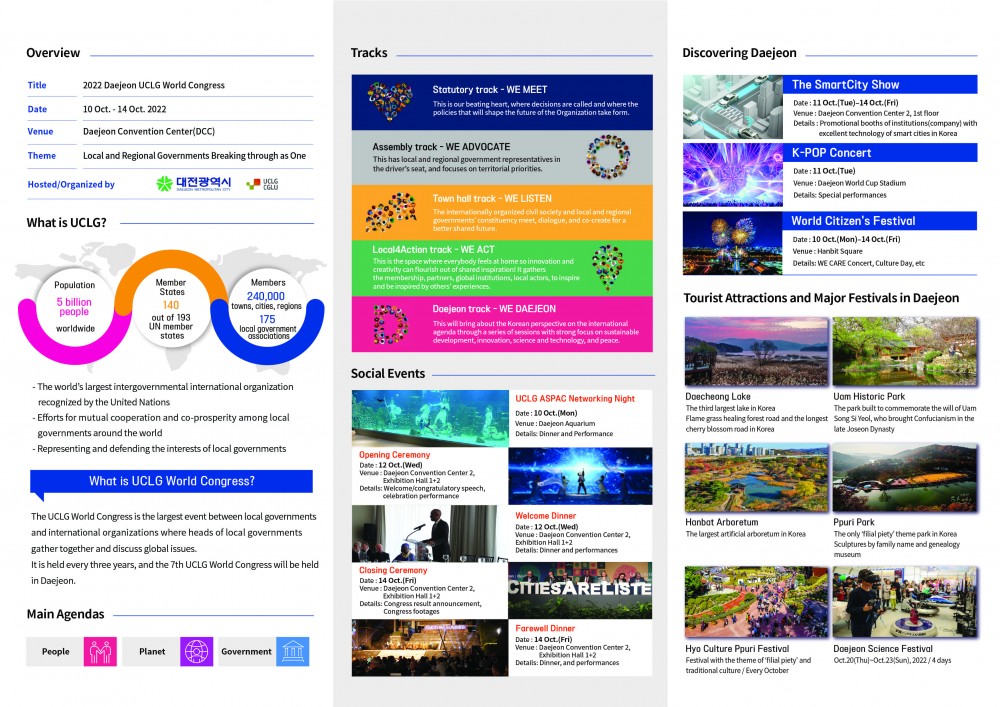
Task: Click the Opening Ceremony title
Action: 394,455
